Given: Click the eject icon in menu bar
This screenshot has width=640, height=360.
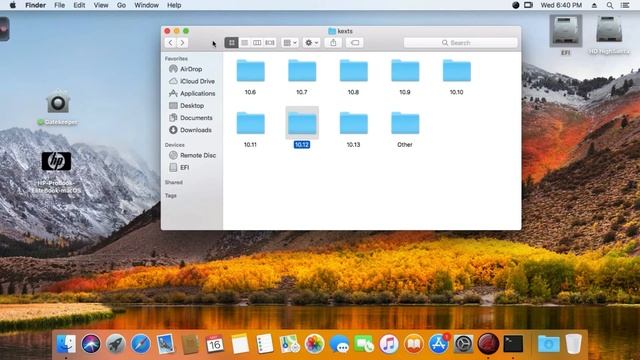Looking at the screenshot, I should point(594,5).
